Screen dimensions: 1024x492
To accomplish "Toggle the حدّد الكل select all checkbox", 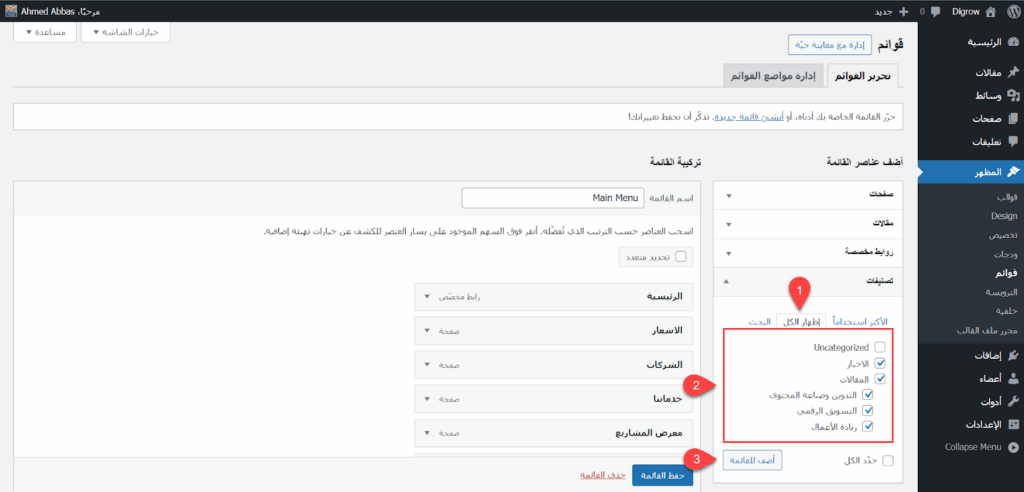I will [x=888, y=460].
